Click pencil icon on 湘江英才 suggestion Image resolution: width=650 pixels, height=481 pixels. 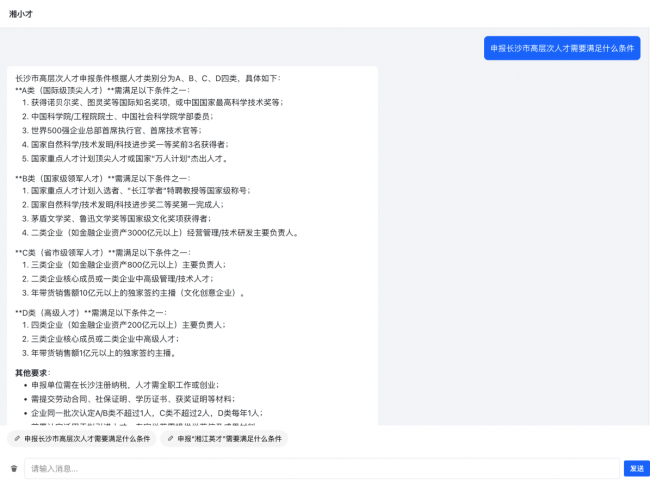pyautogui.click(x=171, y=439)
